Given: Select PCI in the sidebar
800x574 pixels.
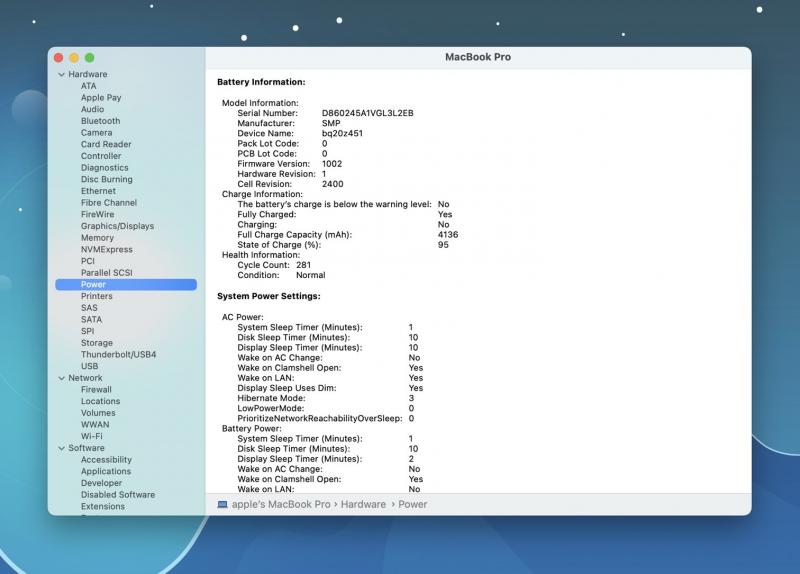Looking at the screenshot, I should point(88,261).
